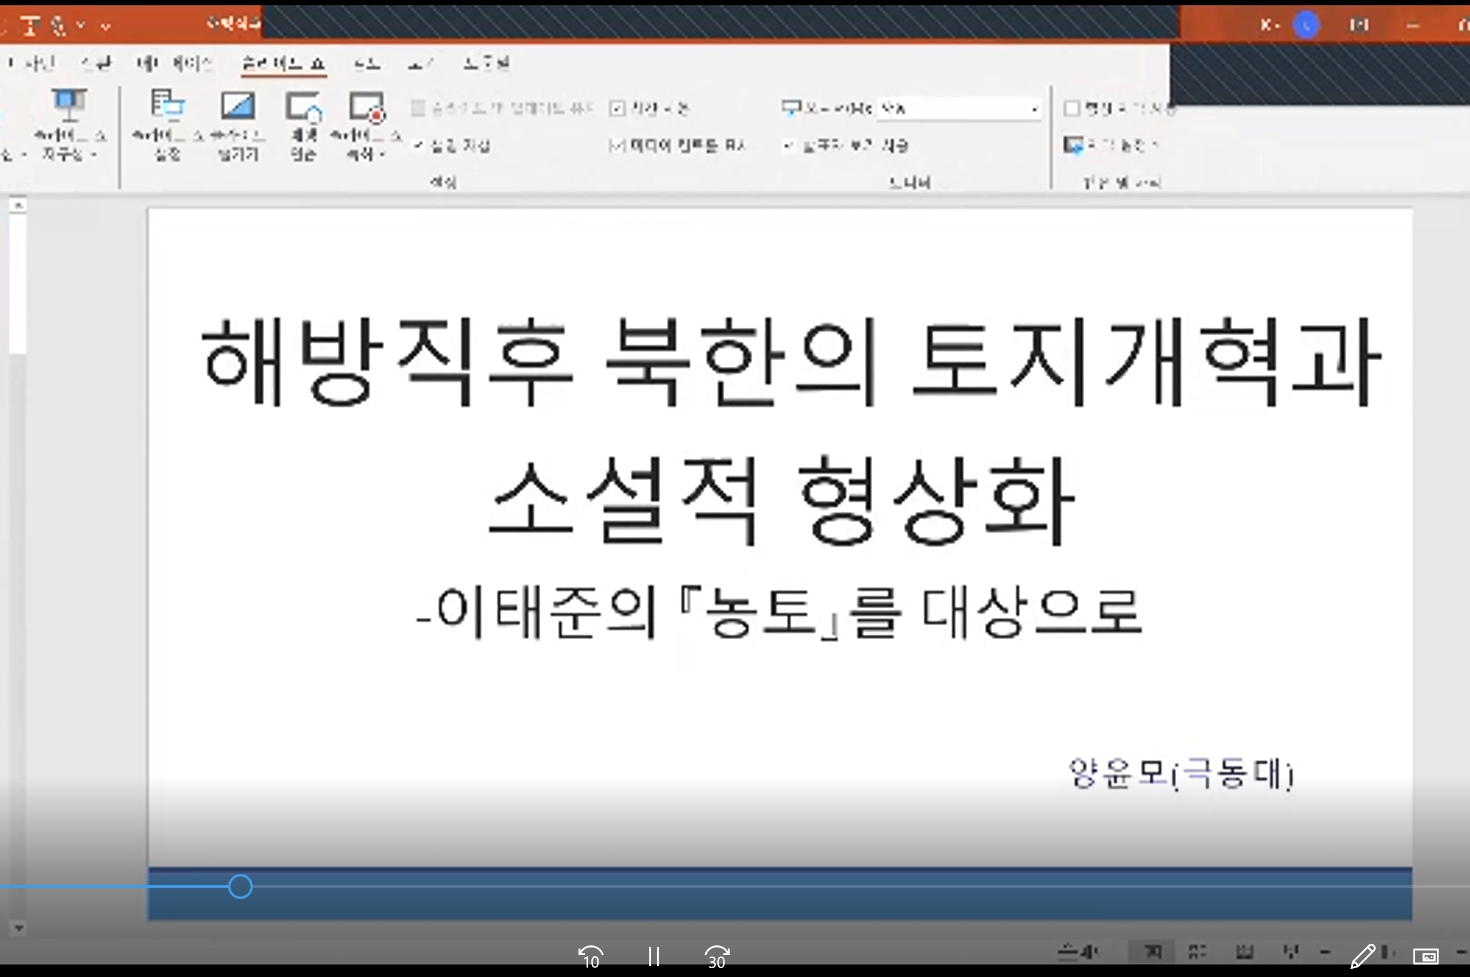Switch to Reading view icon
Viewport: 1470px width, 977px height.
(1244, 952)
